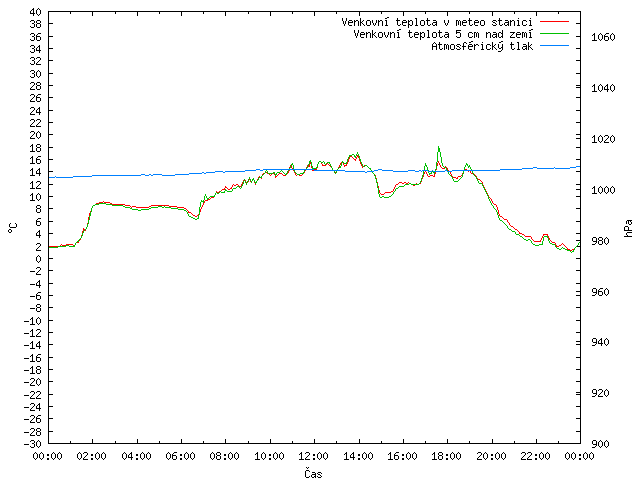The width and height of the screenshot is (640, 480).
Task: Click the '10:00' time axis label
Action: pyautogui.click(x=269, y=456)
